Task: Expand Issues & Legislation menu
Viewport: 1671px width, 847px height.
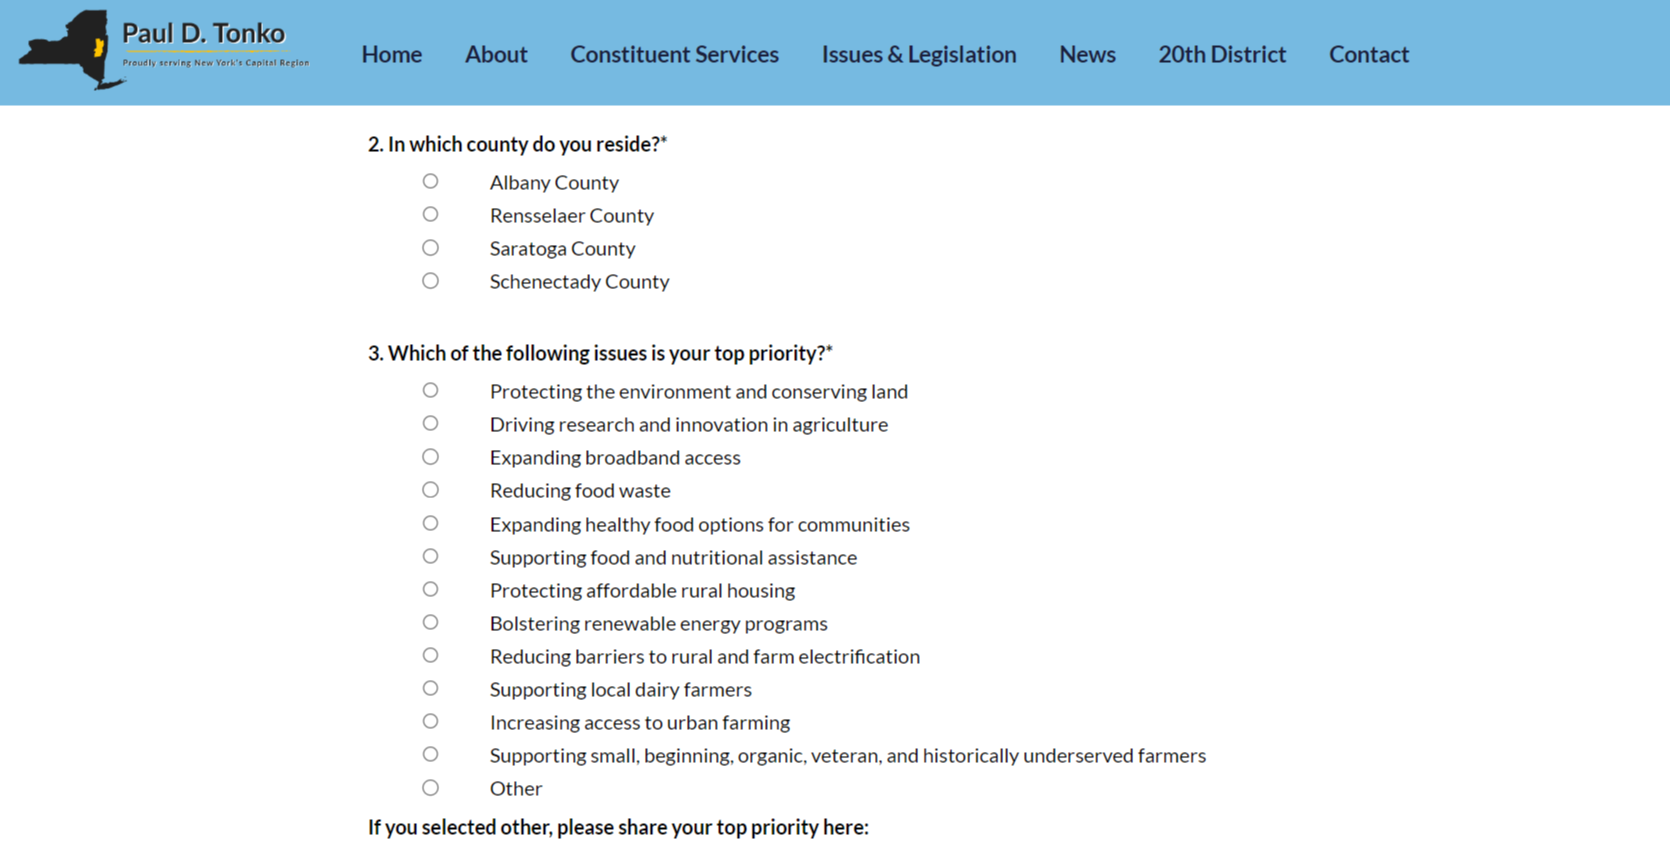Action: coord(918,54)
